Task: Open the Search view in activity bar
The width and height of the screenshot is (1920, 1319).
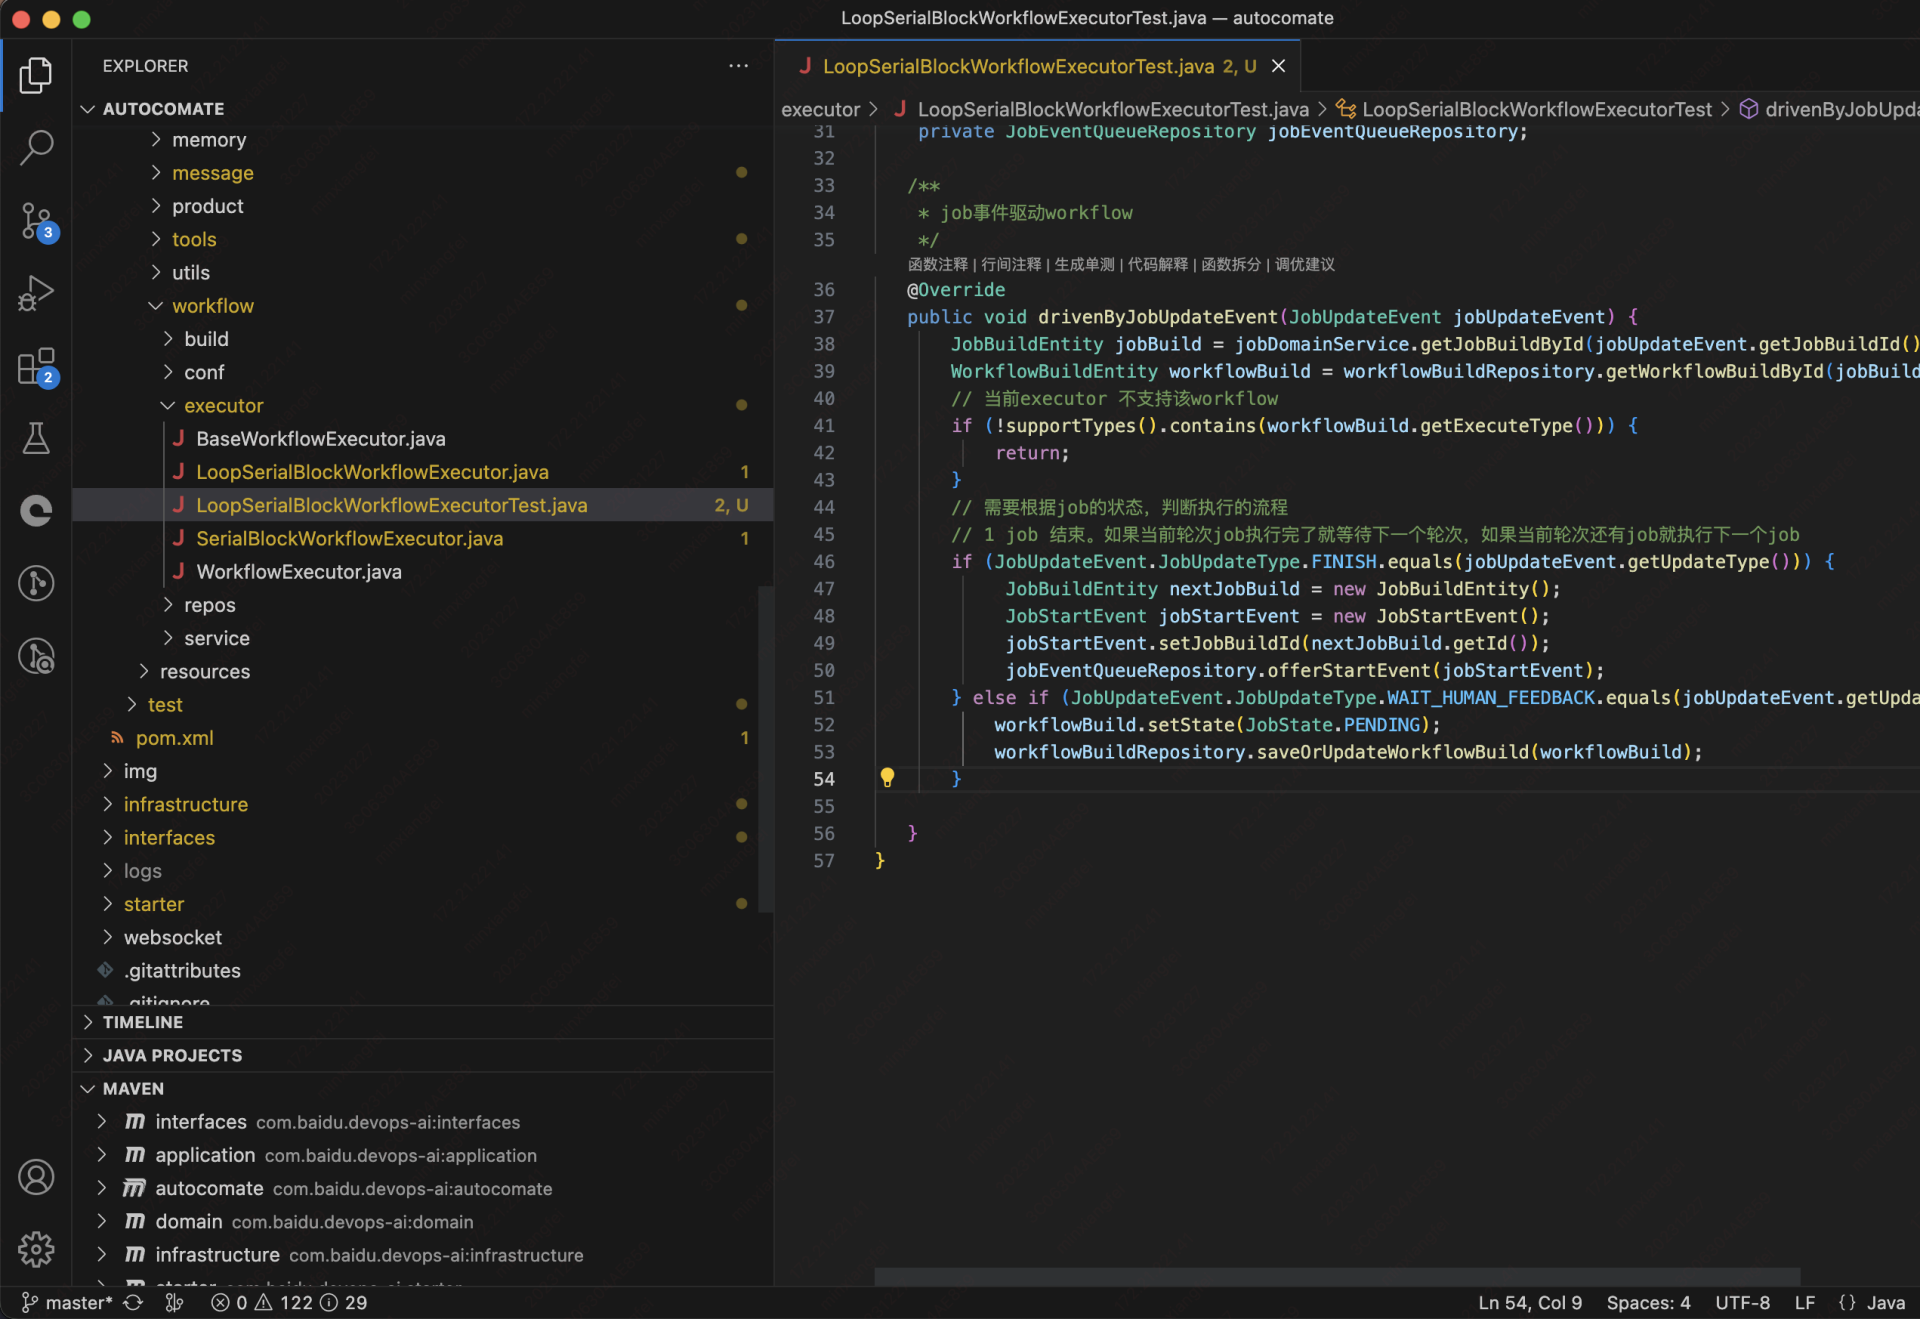Action: (x=36, y=148)
